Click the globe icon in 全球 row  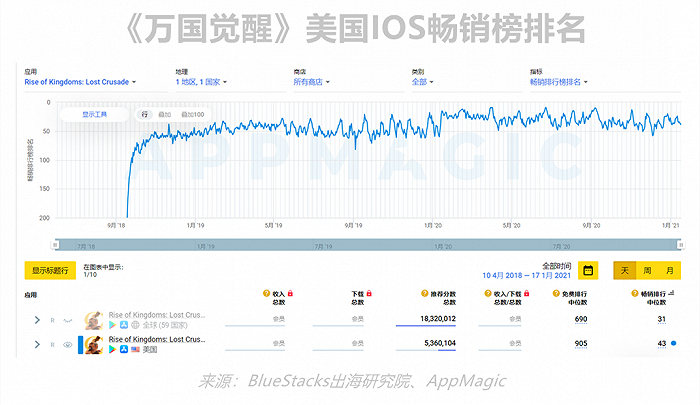(135, 325)
